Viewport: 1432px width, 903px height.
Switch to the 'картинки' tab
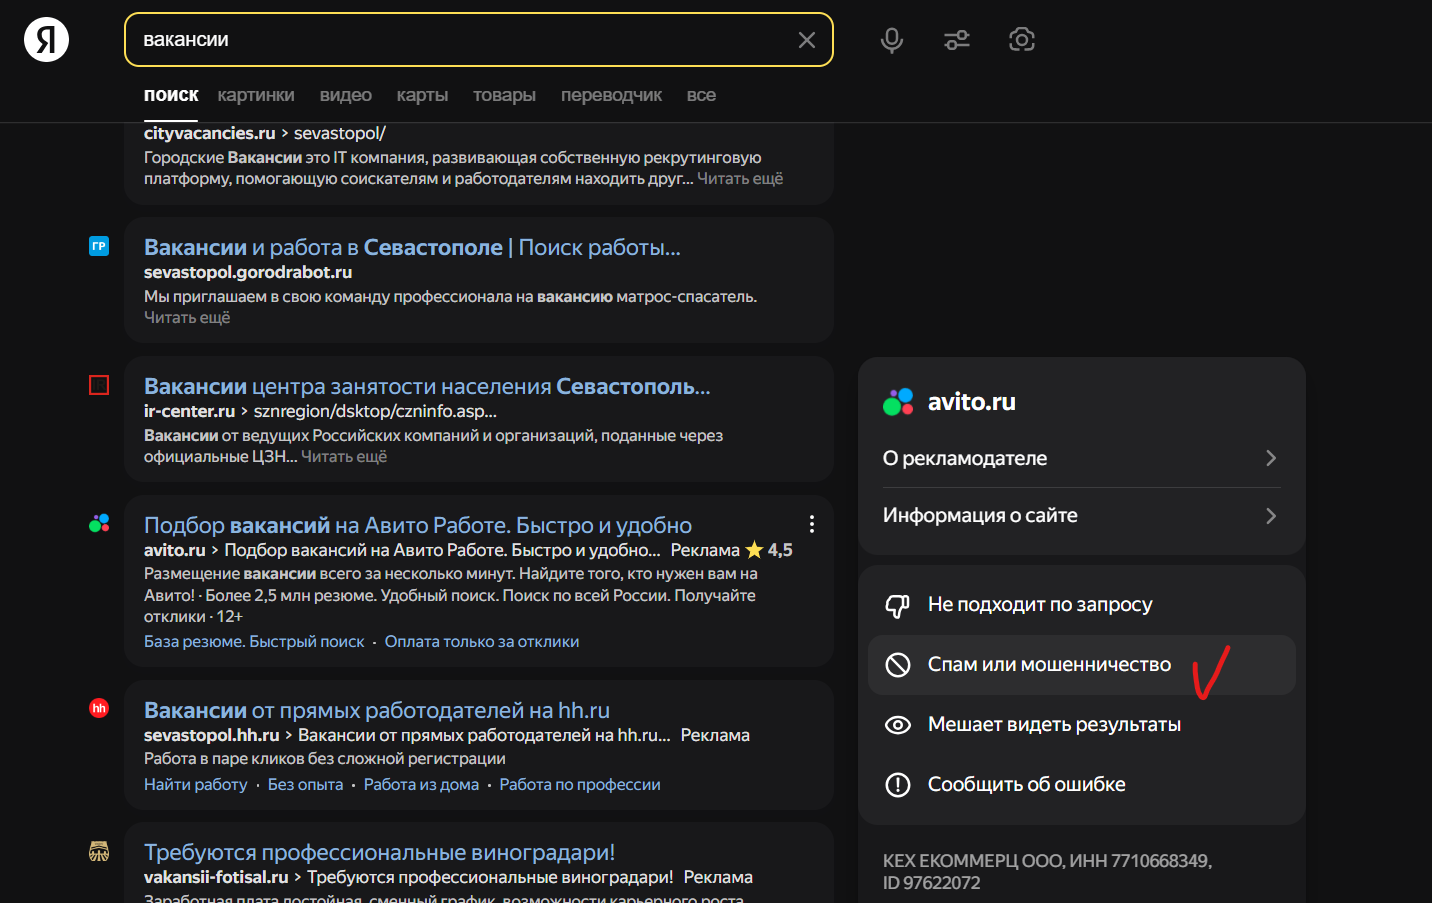tap(256, 95)
